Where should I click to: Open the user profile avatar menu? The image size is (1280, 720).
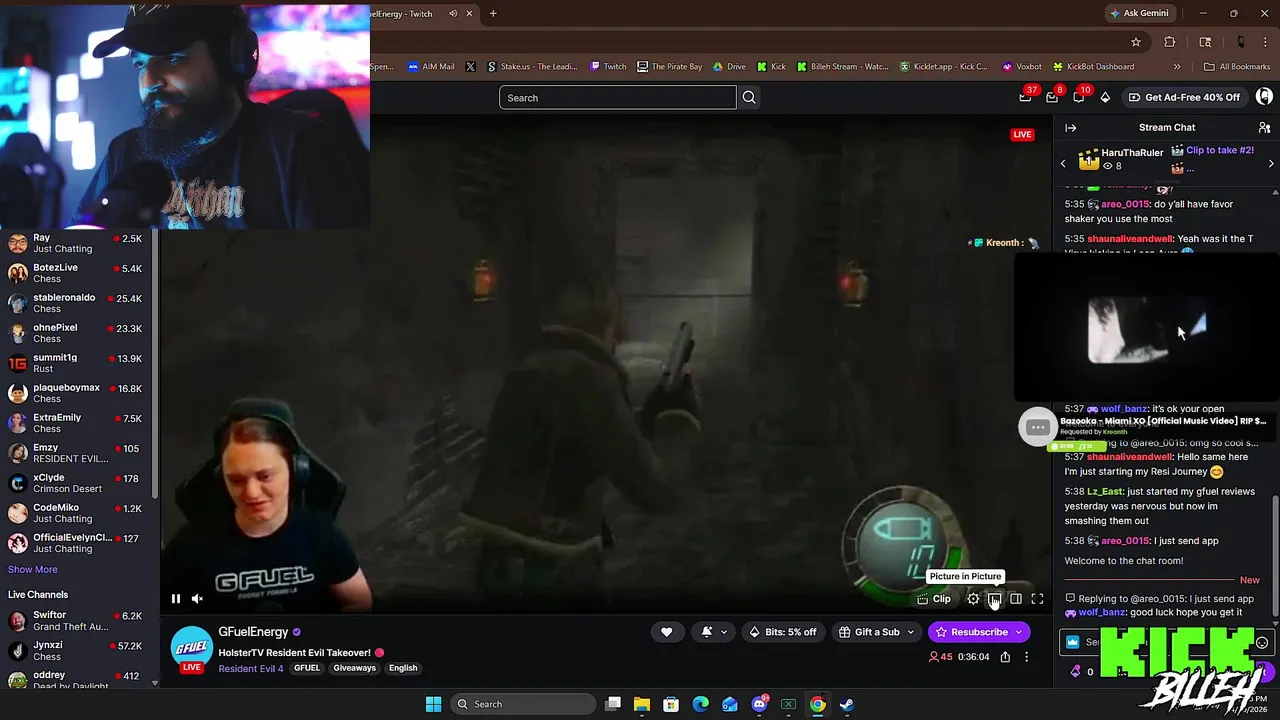tap(1264, 97)
